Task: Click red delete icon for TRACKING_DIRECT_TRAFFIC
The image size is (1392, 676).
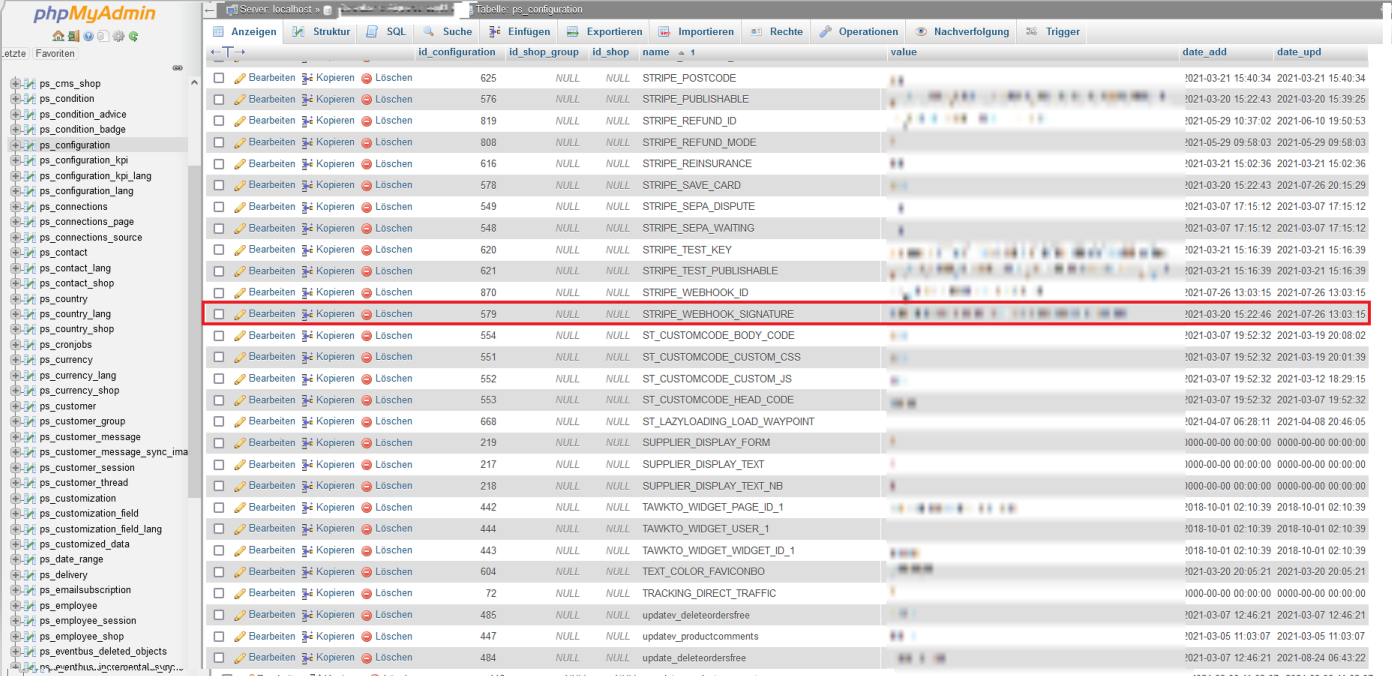Action: pyautogui.click(x=366, y=593)
